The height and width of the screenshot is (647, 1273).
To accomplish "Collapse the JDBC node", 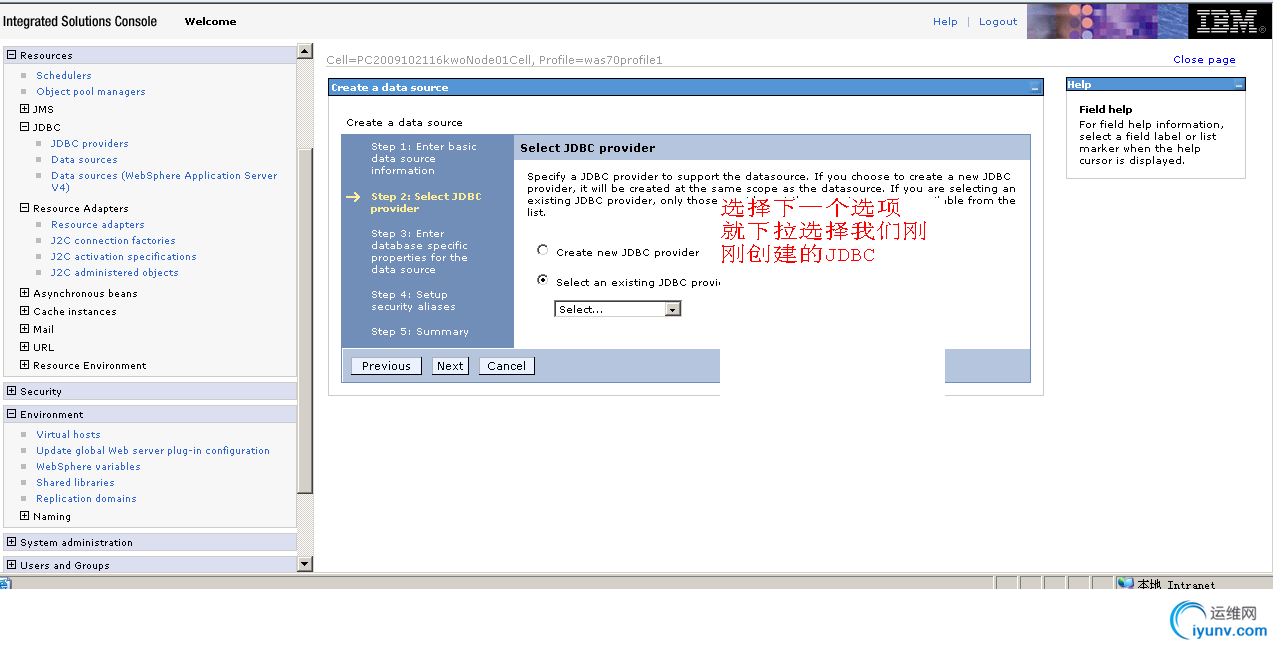I will tap(25, 127).
